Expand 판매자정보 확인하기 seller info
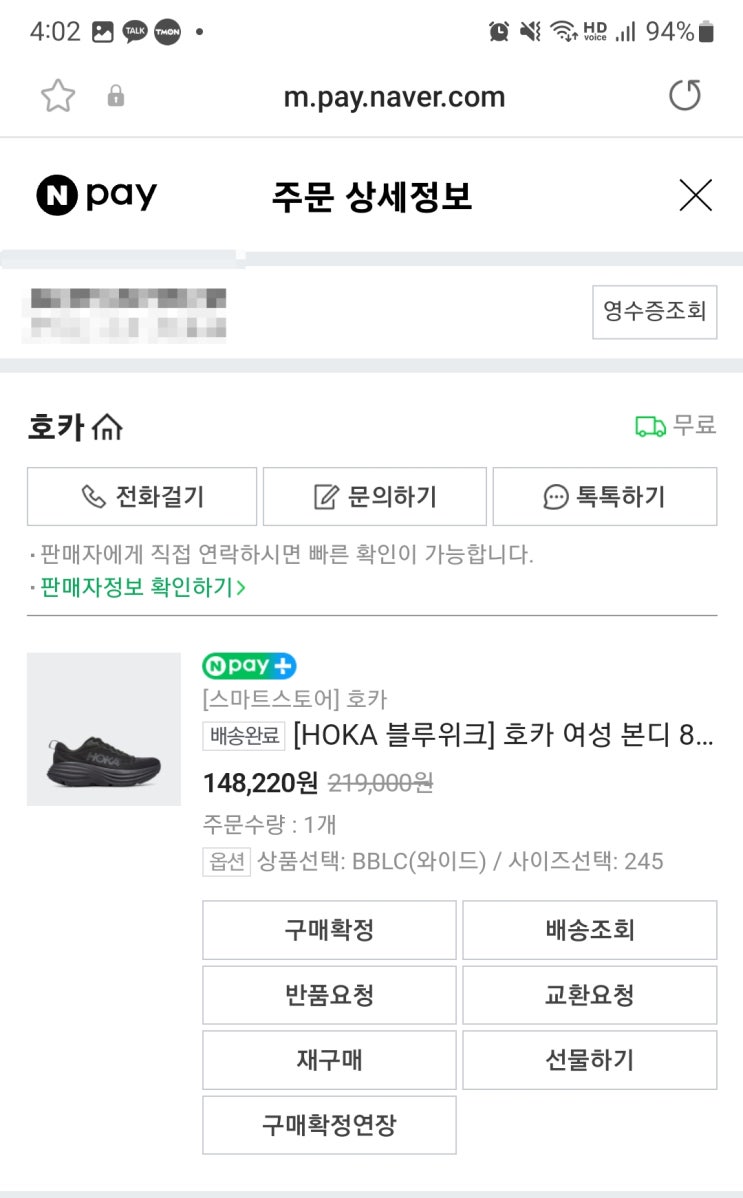This screenshot has height=1198, width=743. pyautogui.click(x=142, y=587)
